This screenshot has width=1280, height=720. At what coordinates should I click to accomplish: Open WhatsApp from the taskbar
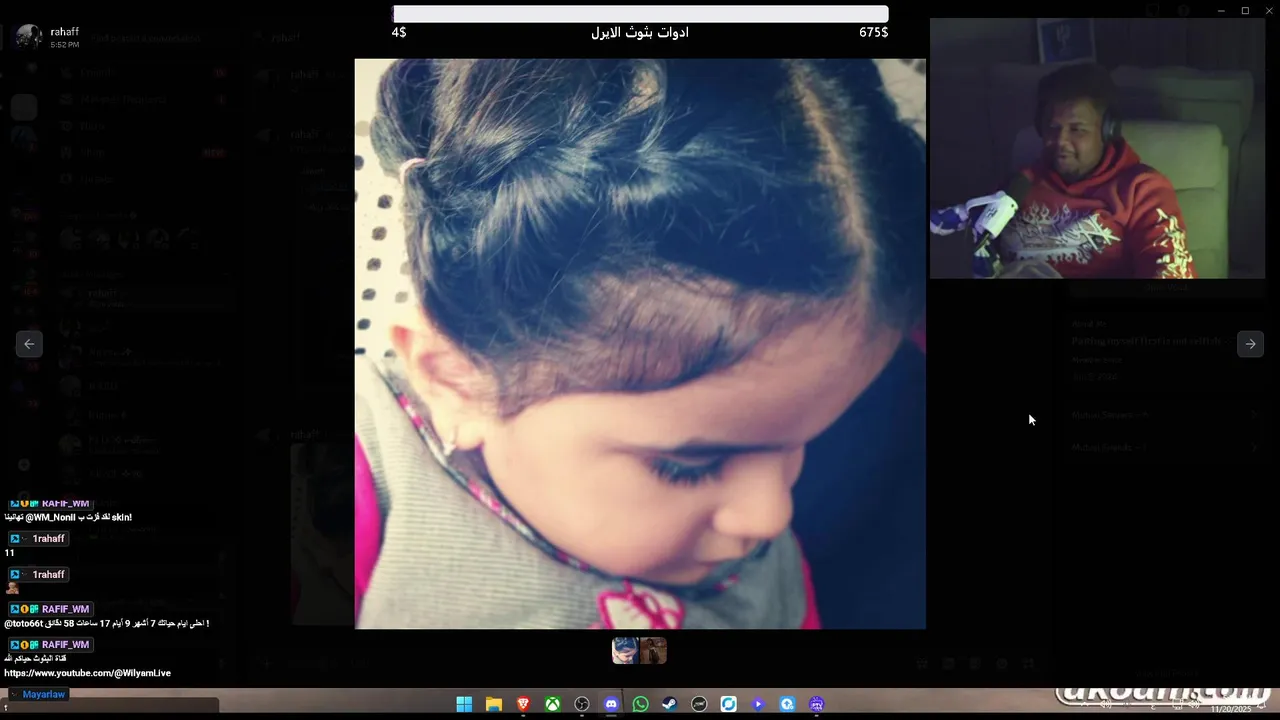(x=640, y=704)
